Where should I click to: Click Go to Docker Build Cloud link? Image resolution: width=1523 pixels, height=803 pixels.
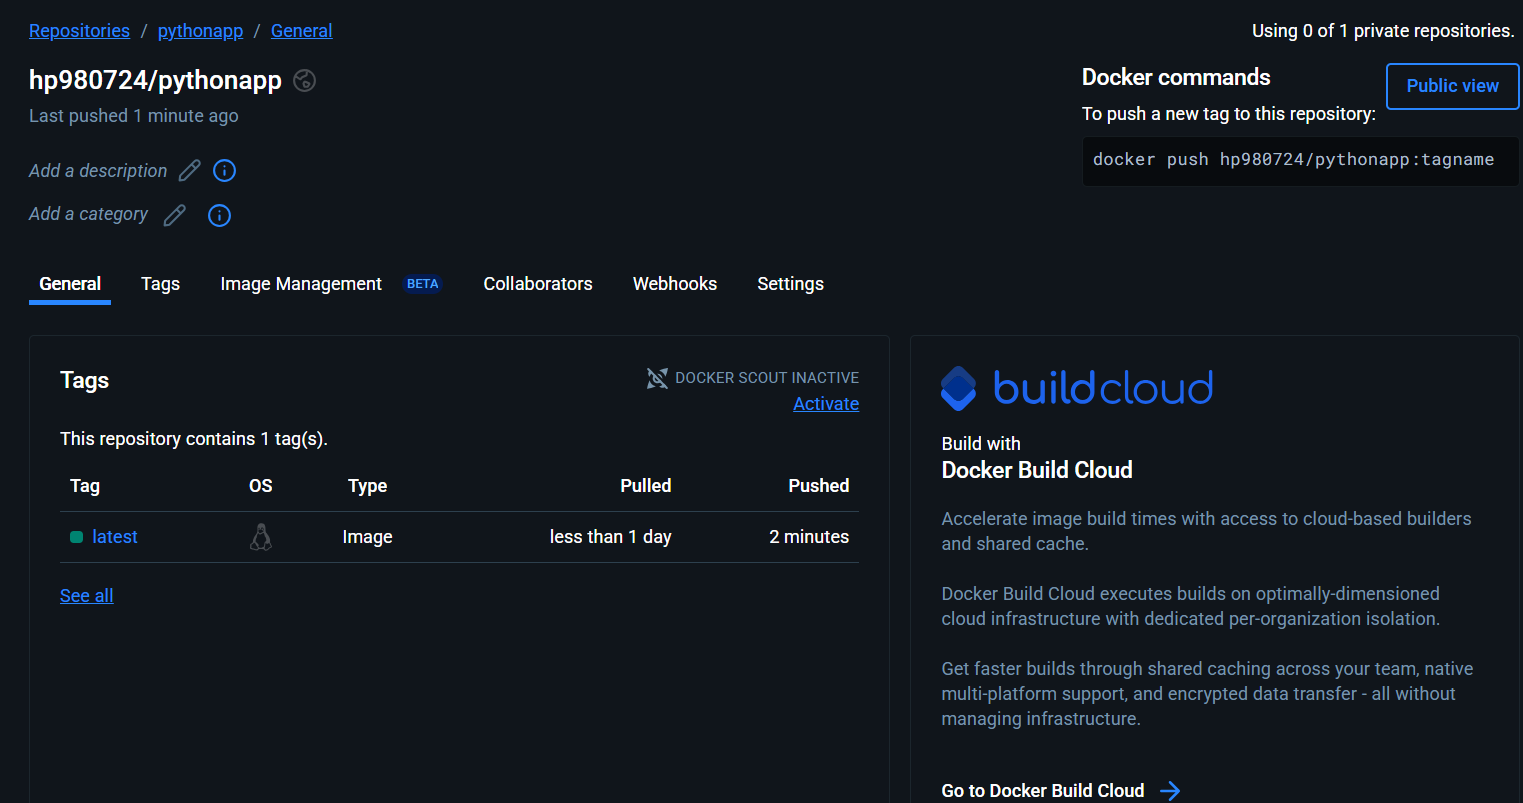point(1043,791)
